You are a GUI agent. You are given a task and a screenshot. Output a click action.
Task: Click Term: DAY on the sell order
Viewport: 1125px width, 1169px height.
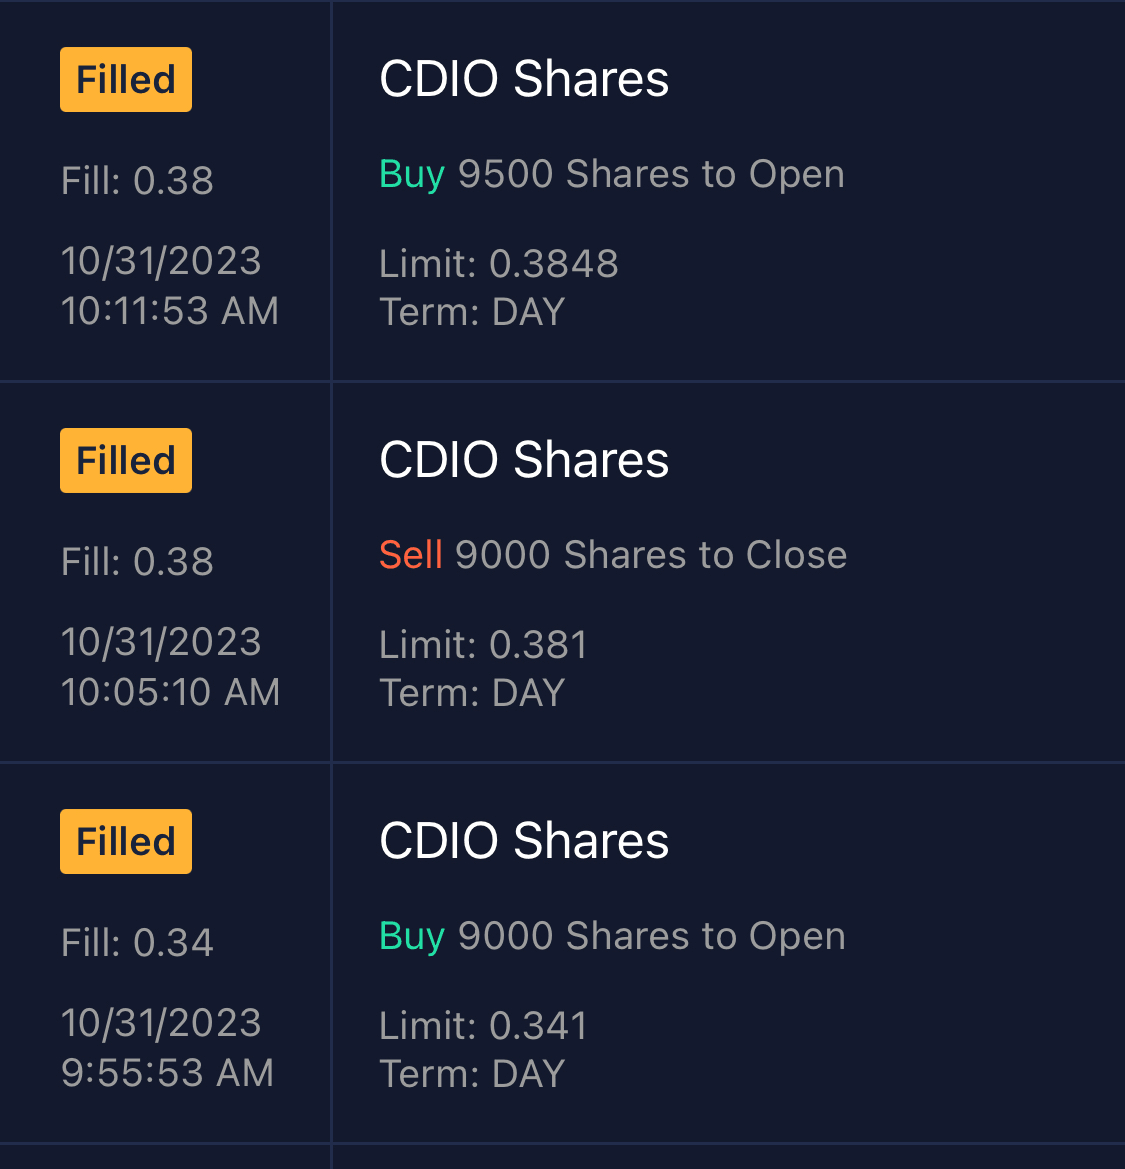pyautogui.click(x=472, y=693)
